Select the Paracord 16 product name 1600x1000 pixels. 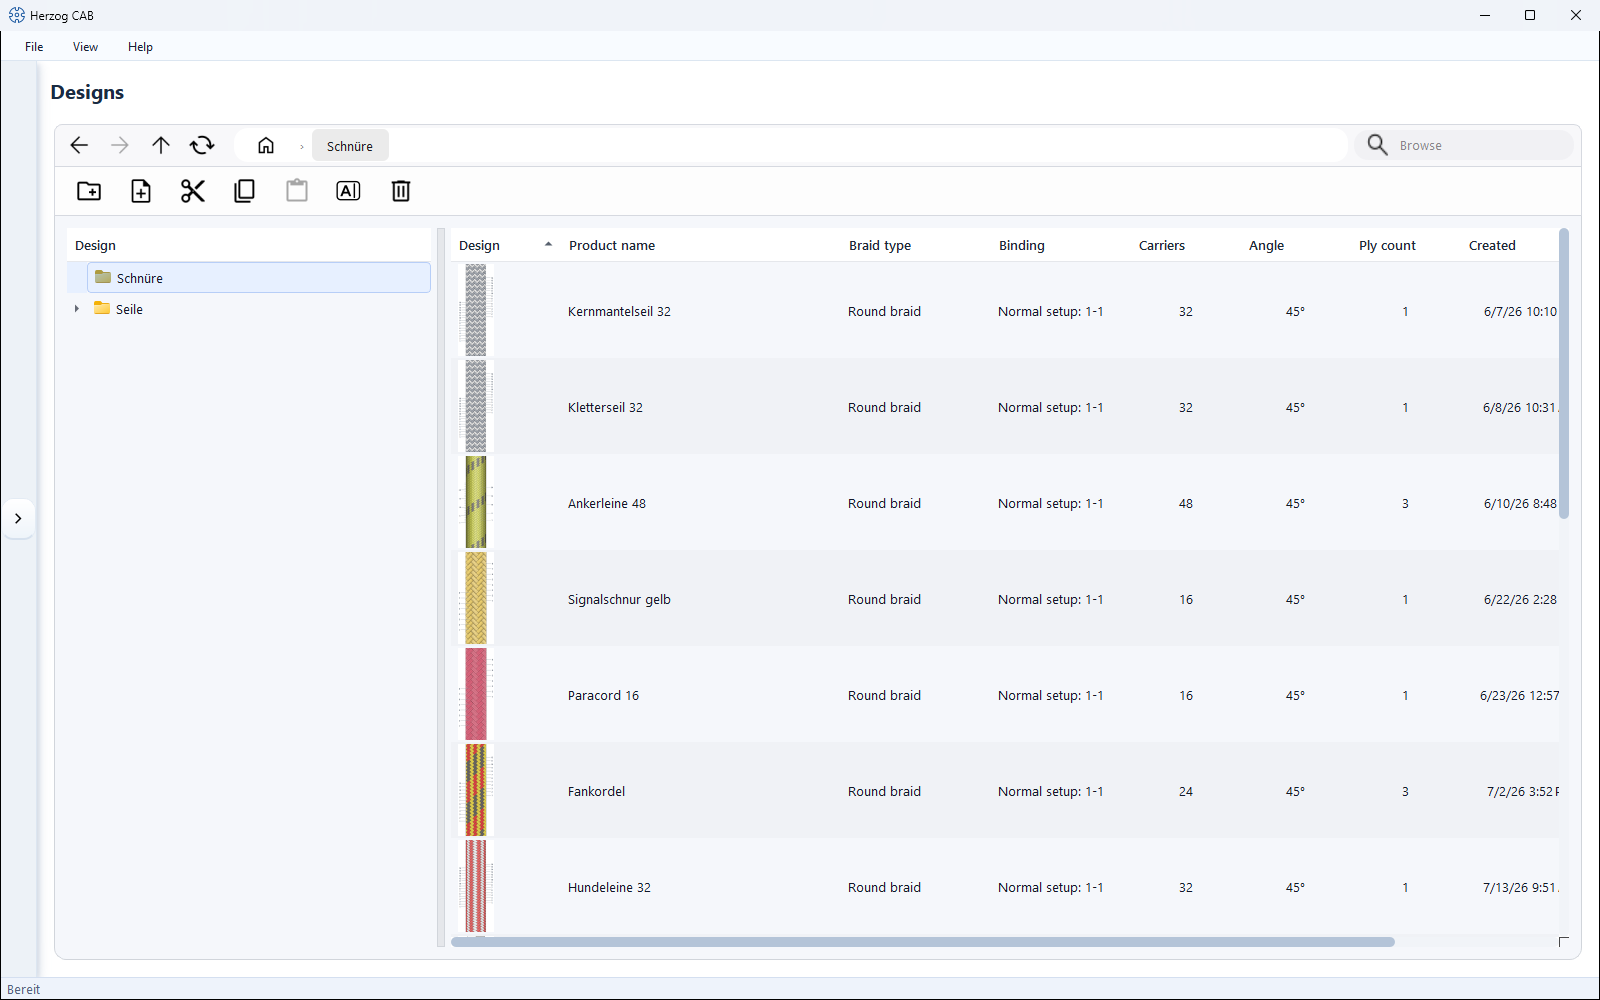(603, 695)
